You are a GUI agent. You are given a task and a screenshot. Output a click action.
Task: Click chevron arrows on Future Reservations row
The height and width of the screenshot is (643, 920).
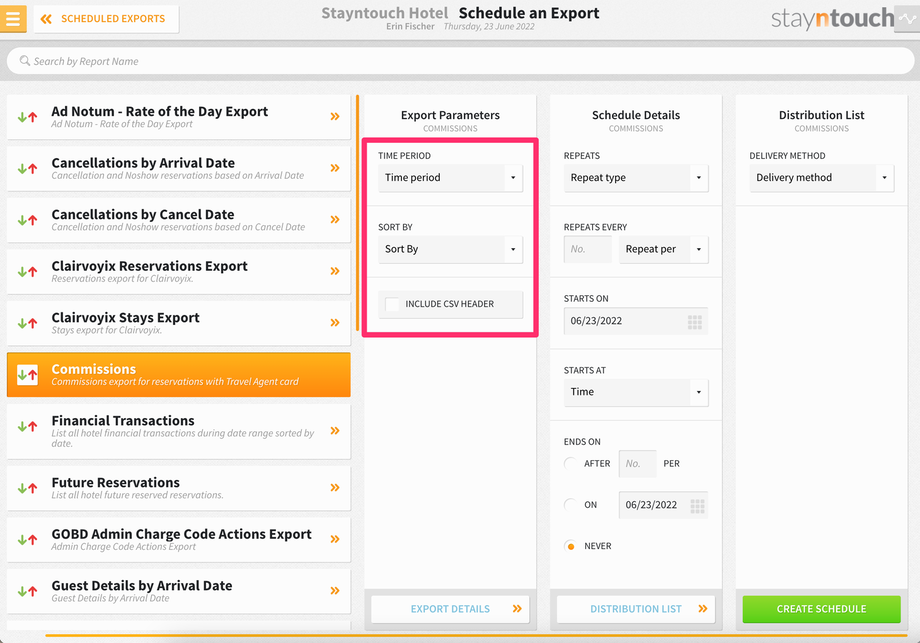pos(335,488)
